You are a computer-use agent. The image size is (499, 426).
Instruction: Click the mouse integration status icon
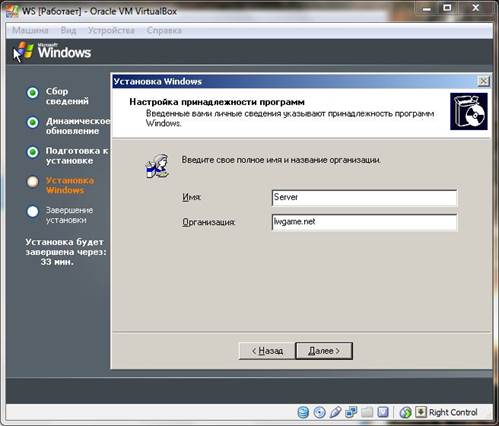(406, 412)
